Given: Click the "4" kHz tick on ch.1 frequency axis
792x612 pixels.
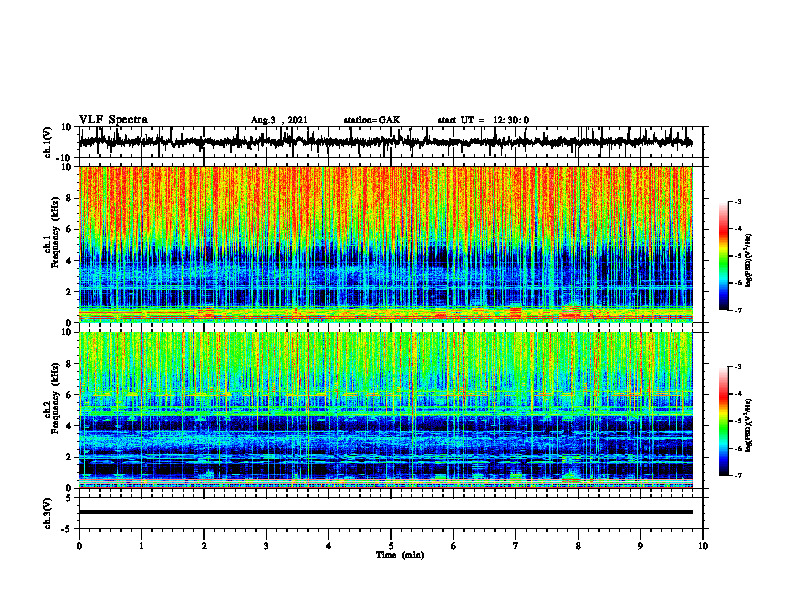Looking at the screenshot, I should tap(70, 261).
